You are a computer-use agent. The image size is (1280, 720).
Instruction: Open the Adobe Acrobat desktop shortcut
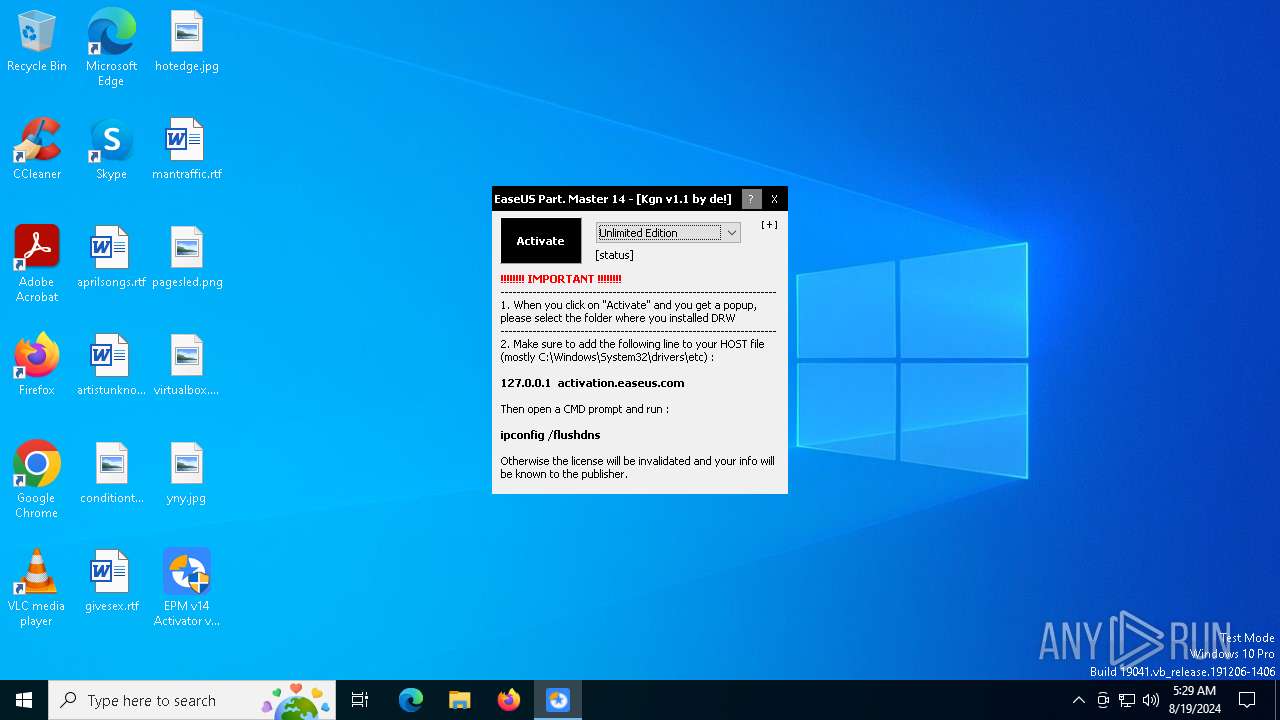(x=37, y=264)
